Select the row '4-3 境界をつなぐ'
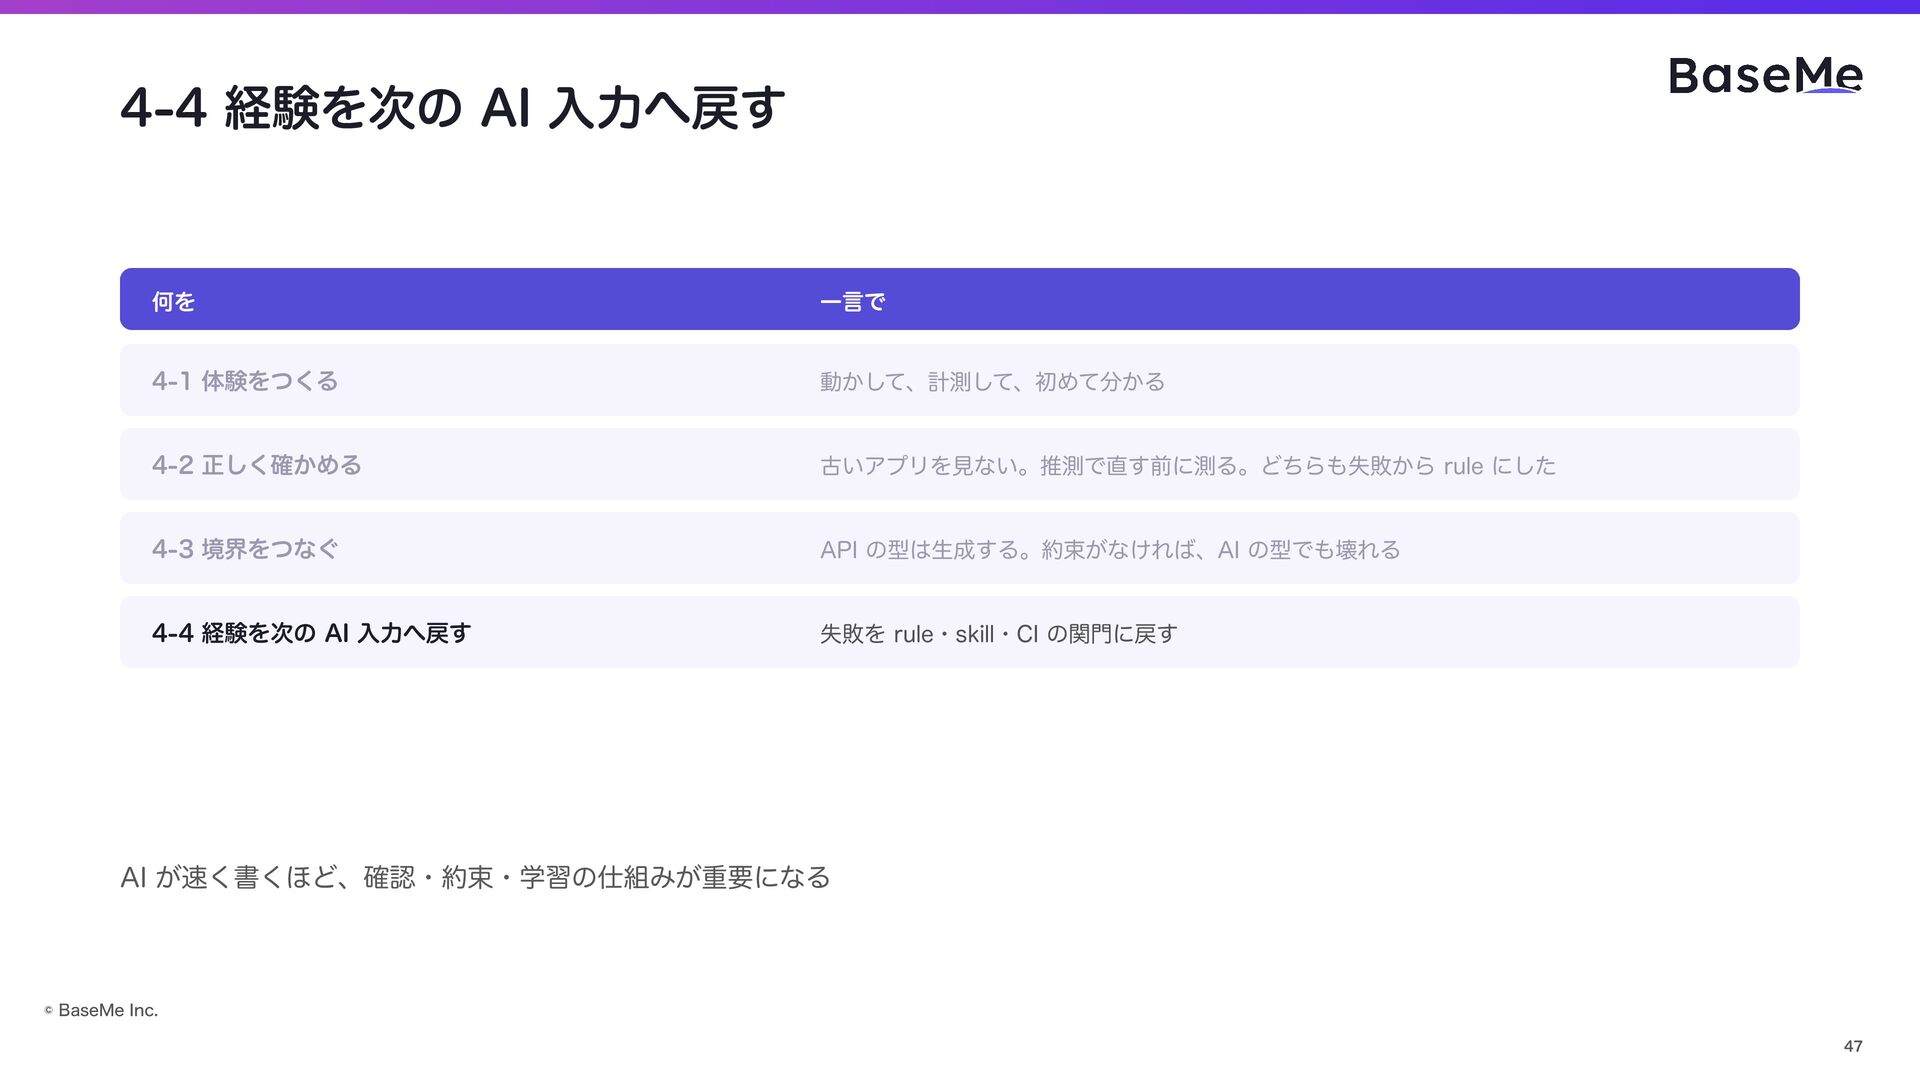1920x1080 pixels. [x=960, y=548]
